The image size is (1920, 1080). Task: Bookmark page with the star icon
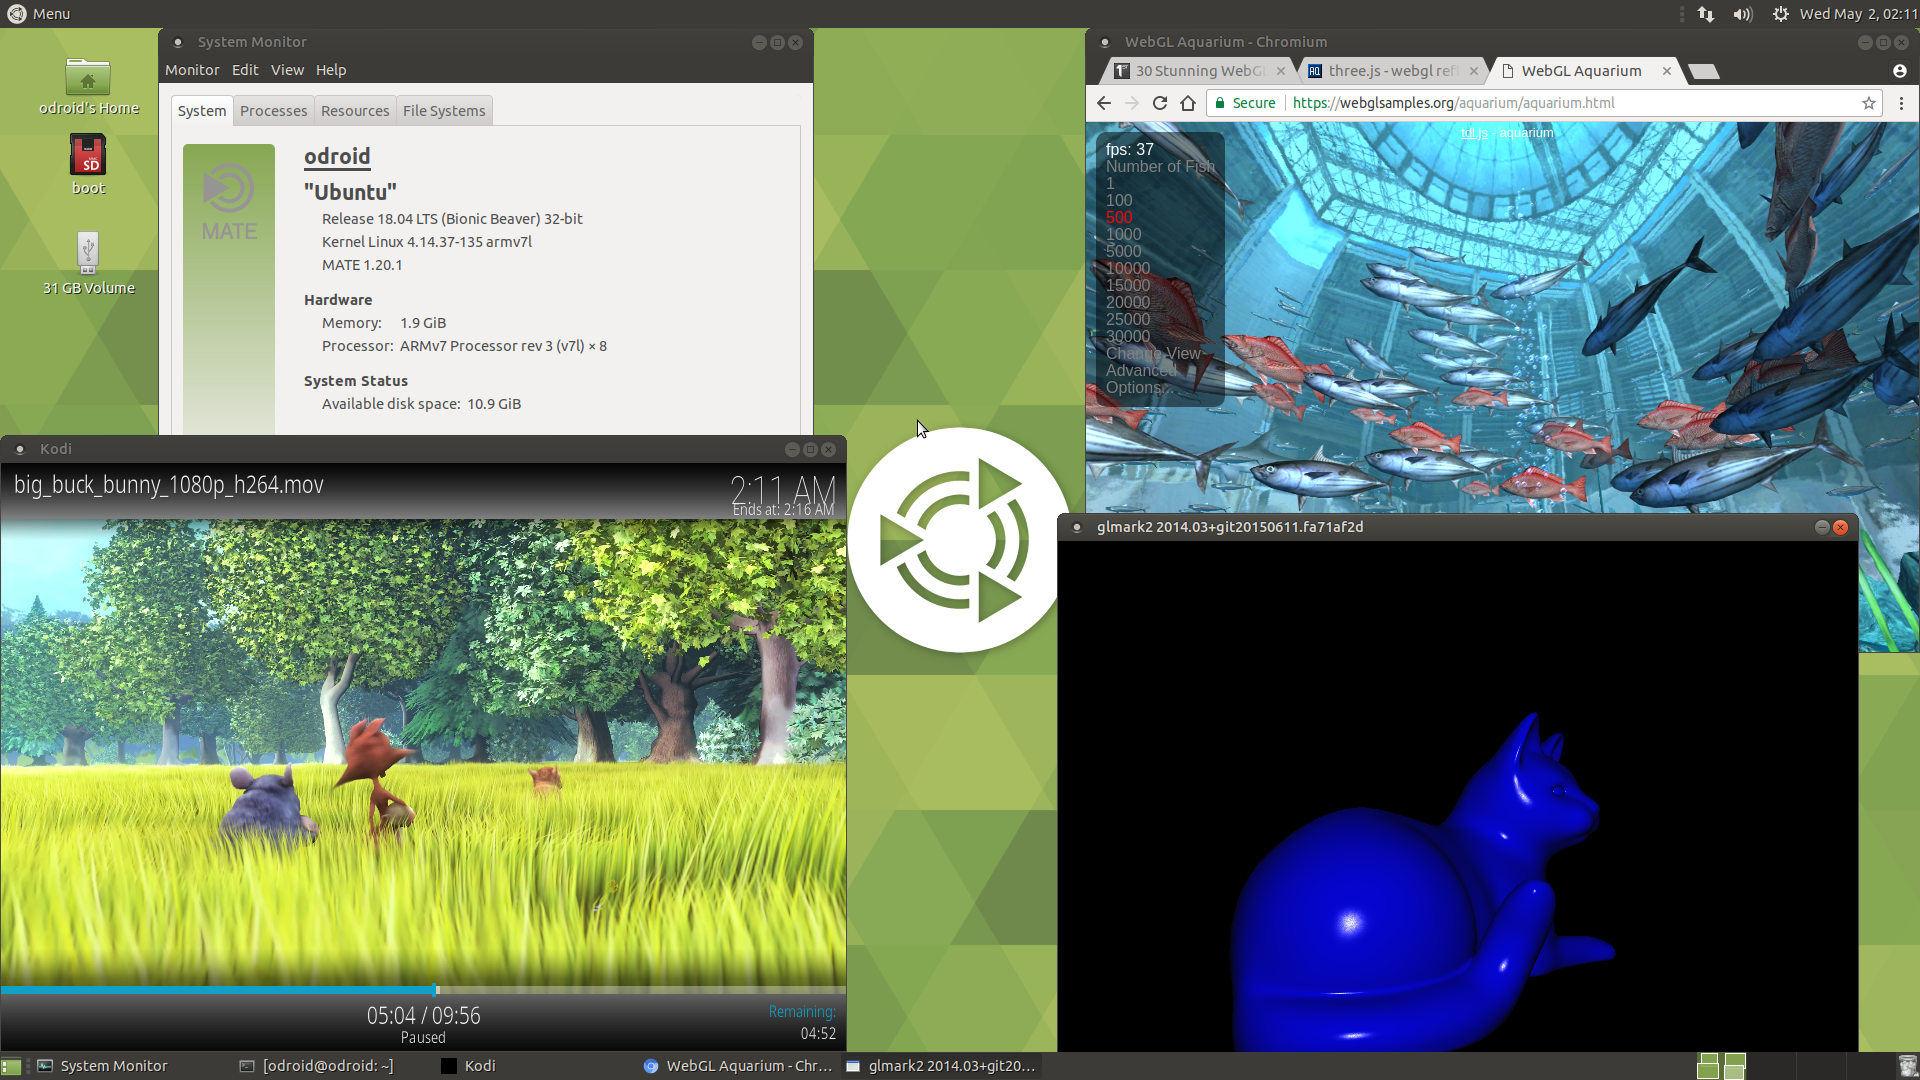tap(1868, 103)
